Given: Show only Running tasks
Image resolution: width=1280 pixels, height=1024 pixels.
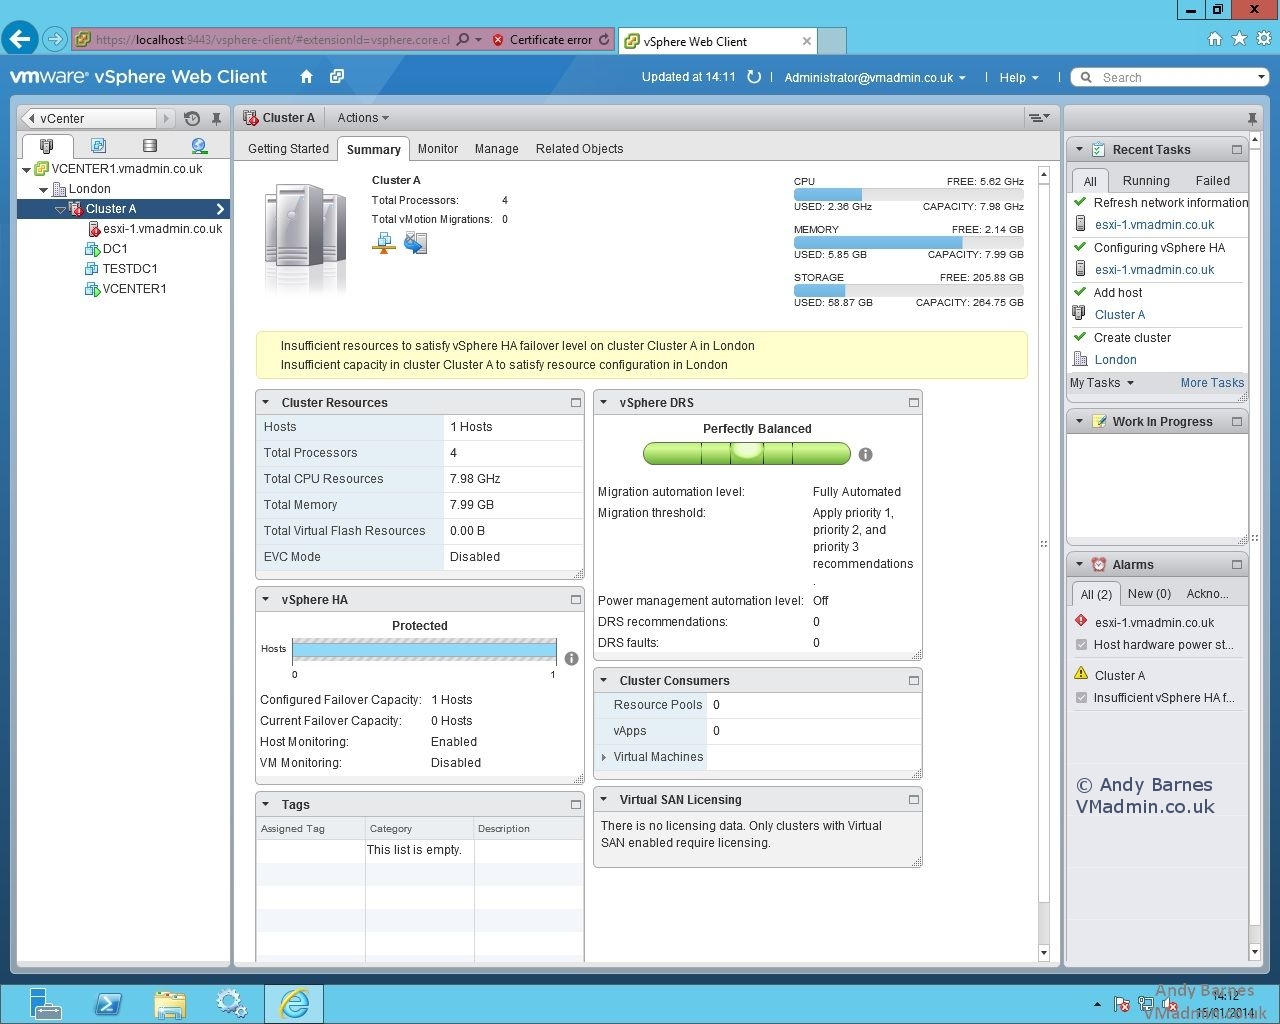Looking at the screenshot, I should (x=1145, y=181).
